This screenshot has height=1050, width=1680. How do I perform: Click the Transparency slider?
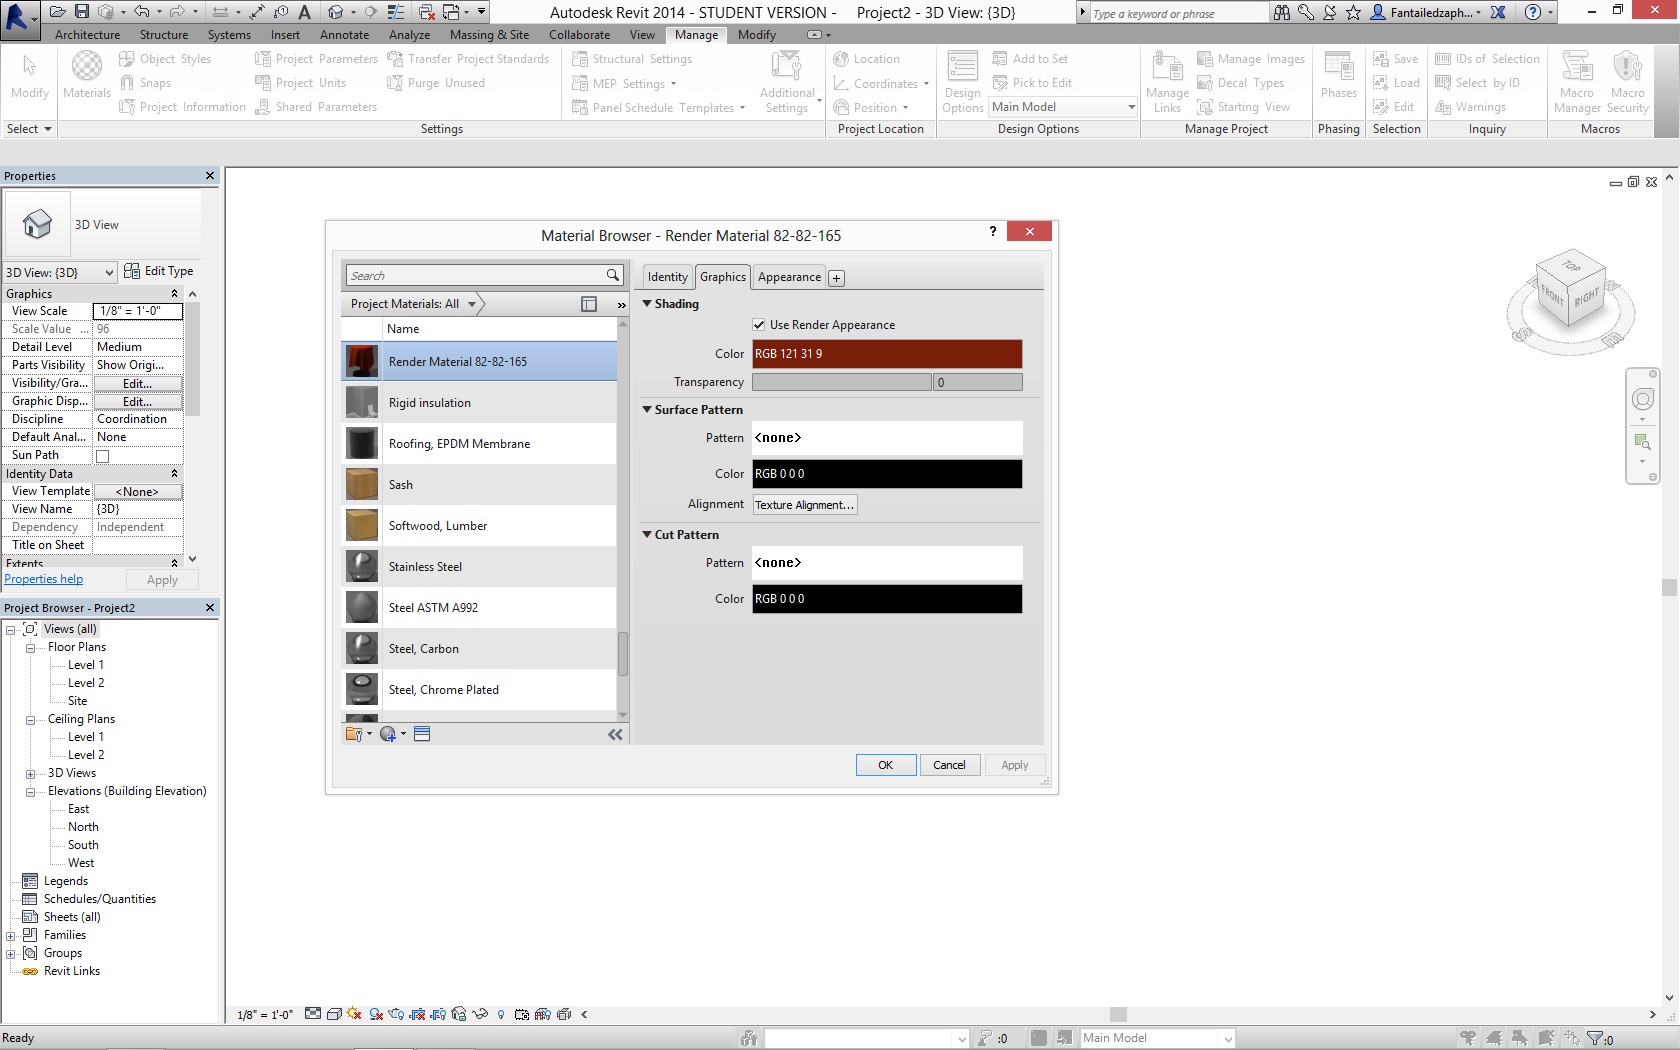(x=841, y=382)
